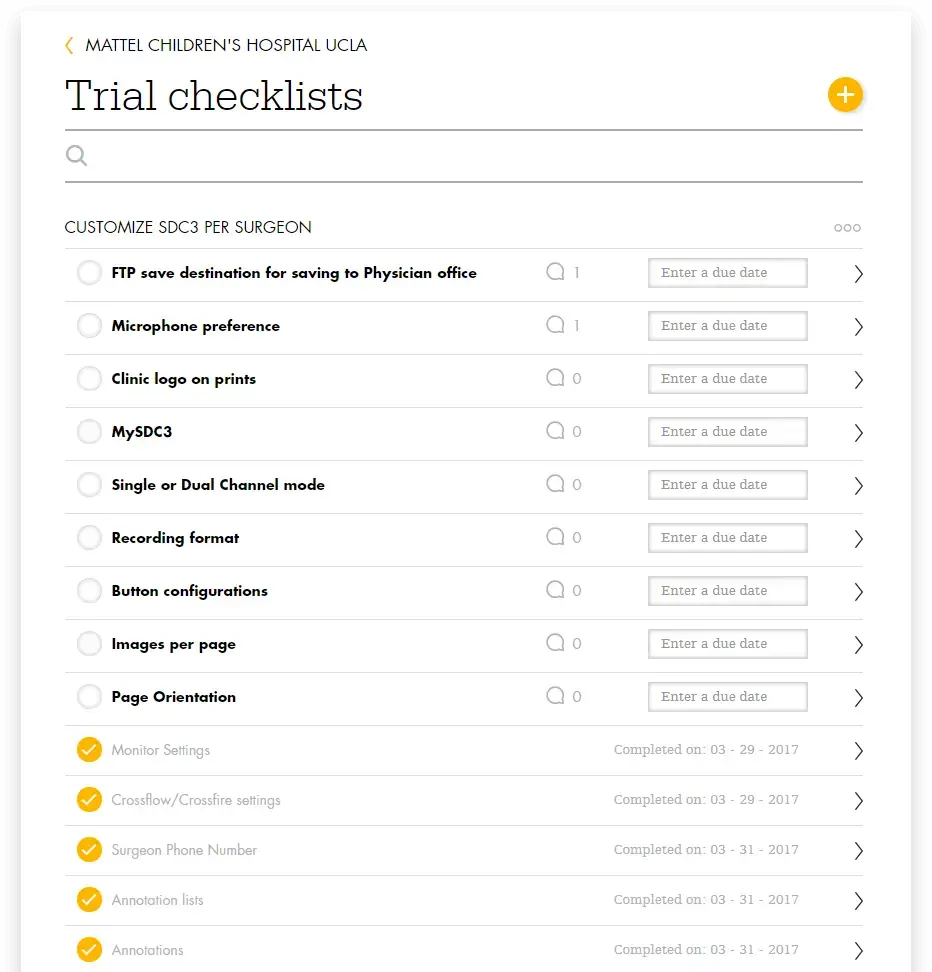The height and width of the screenshot is (972, 932).
Task: Focus the checklist search field
Action: click(x=470, y=156)
